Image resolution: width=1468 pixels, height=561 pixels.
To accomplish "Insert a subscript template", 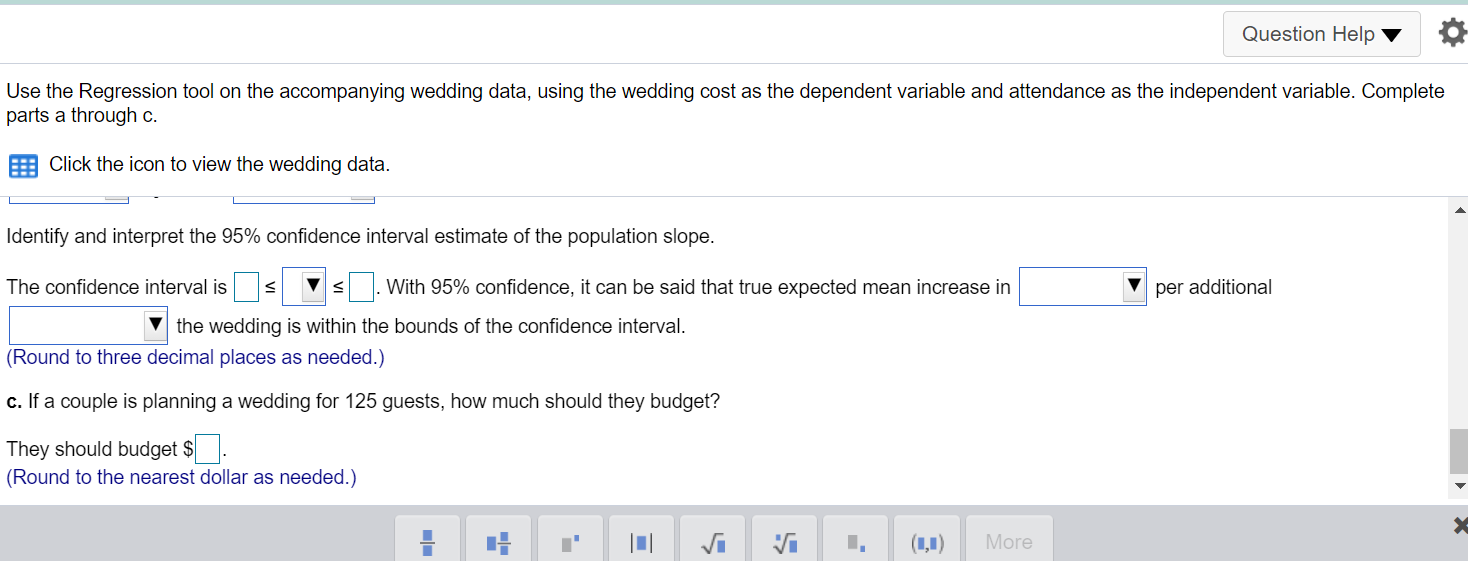I will point(854,542).
